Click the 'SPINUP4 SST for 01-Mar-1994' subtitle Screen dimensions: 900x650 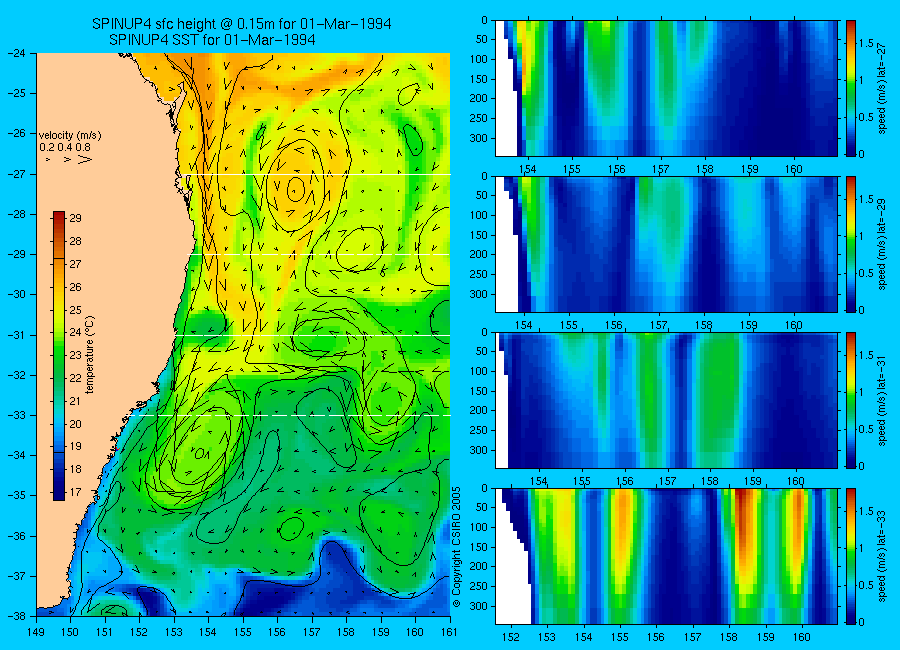click(212, 40)
